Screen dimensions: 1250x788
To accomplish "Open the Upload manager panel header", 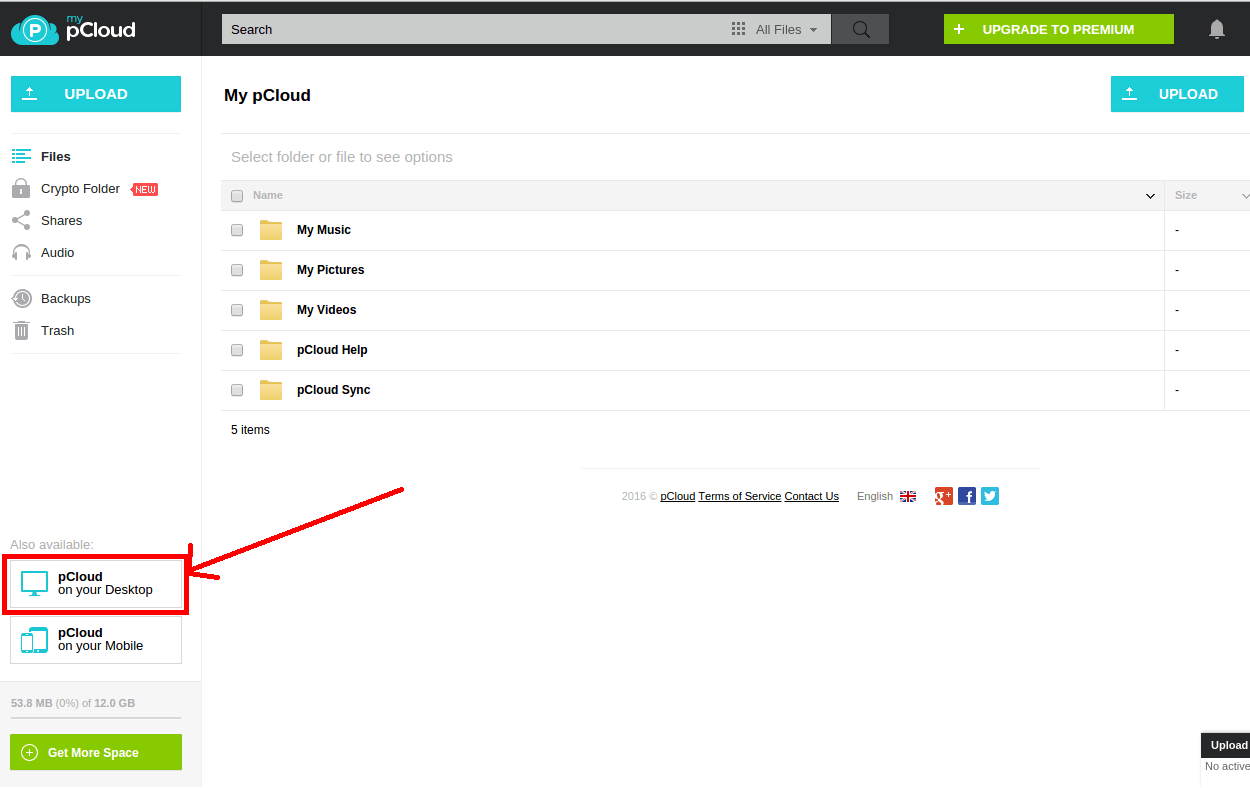I will pyautogui.click(x=1226, y=745).
